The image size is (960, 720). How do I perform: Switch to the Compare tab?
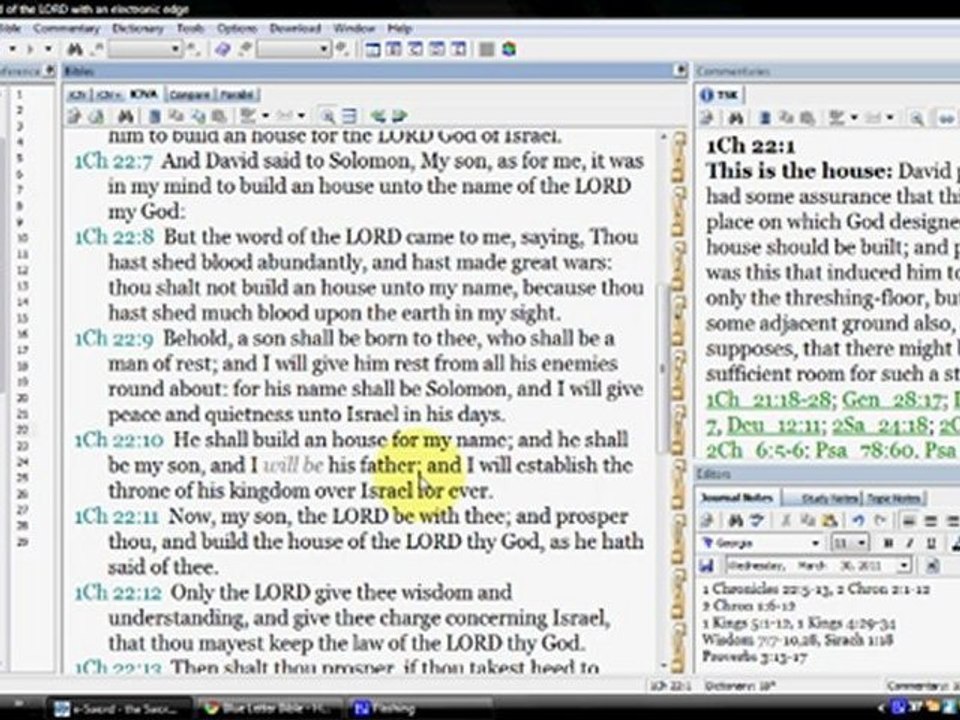pos(189,94)
